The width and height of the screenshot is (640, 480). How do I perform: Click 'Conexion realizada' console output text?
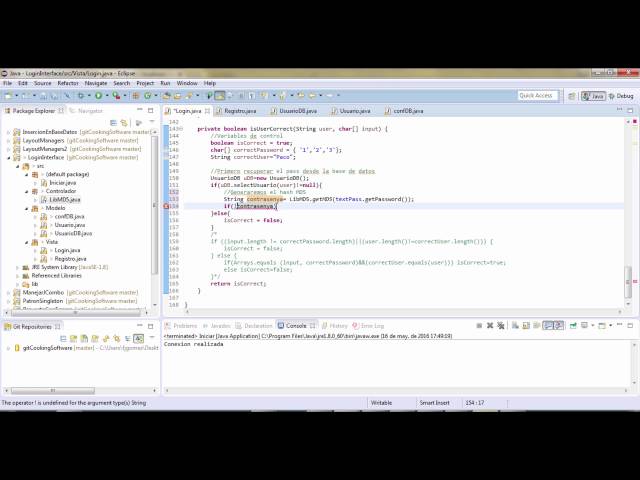click(x=193, y=344)
